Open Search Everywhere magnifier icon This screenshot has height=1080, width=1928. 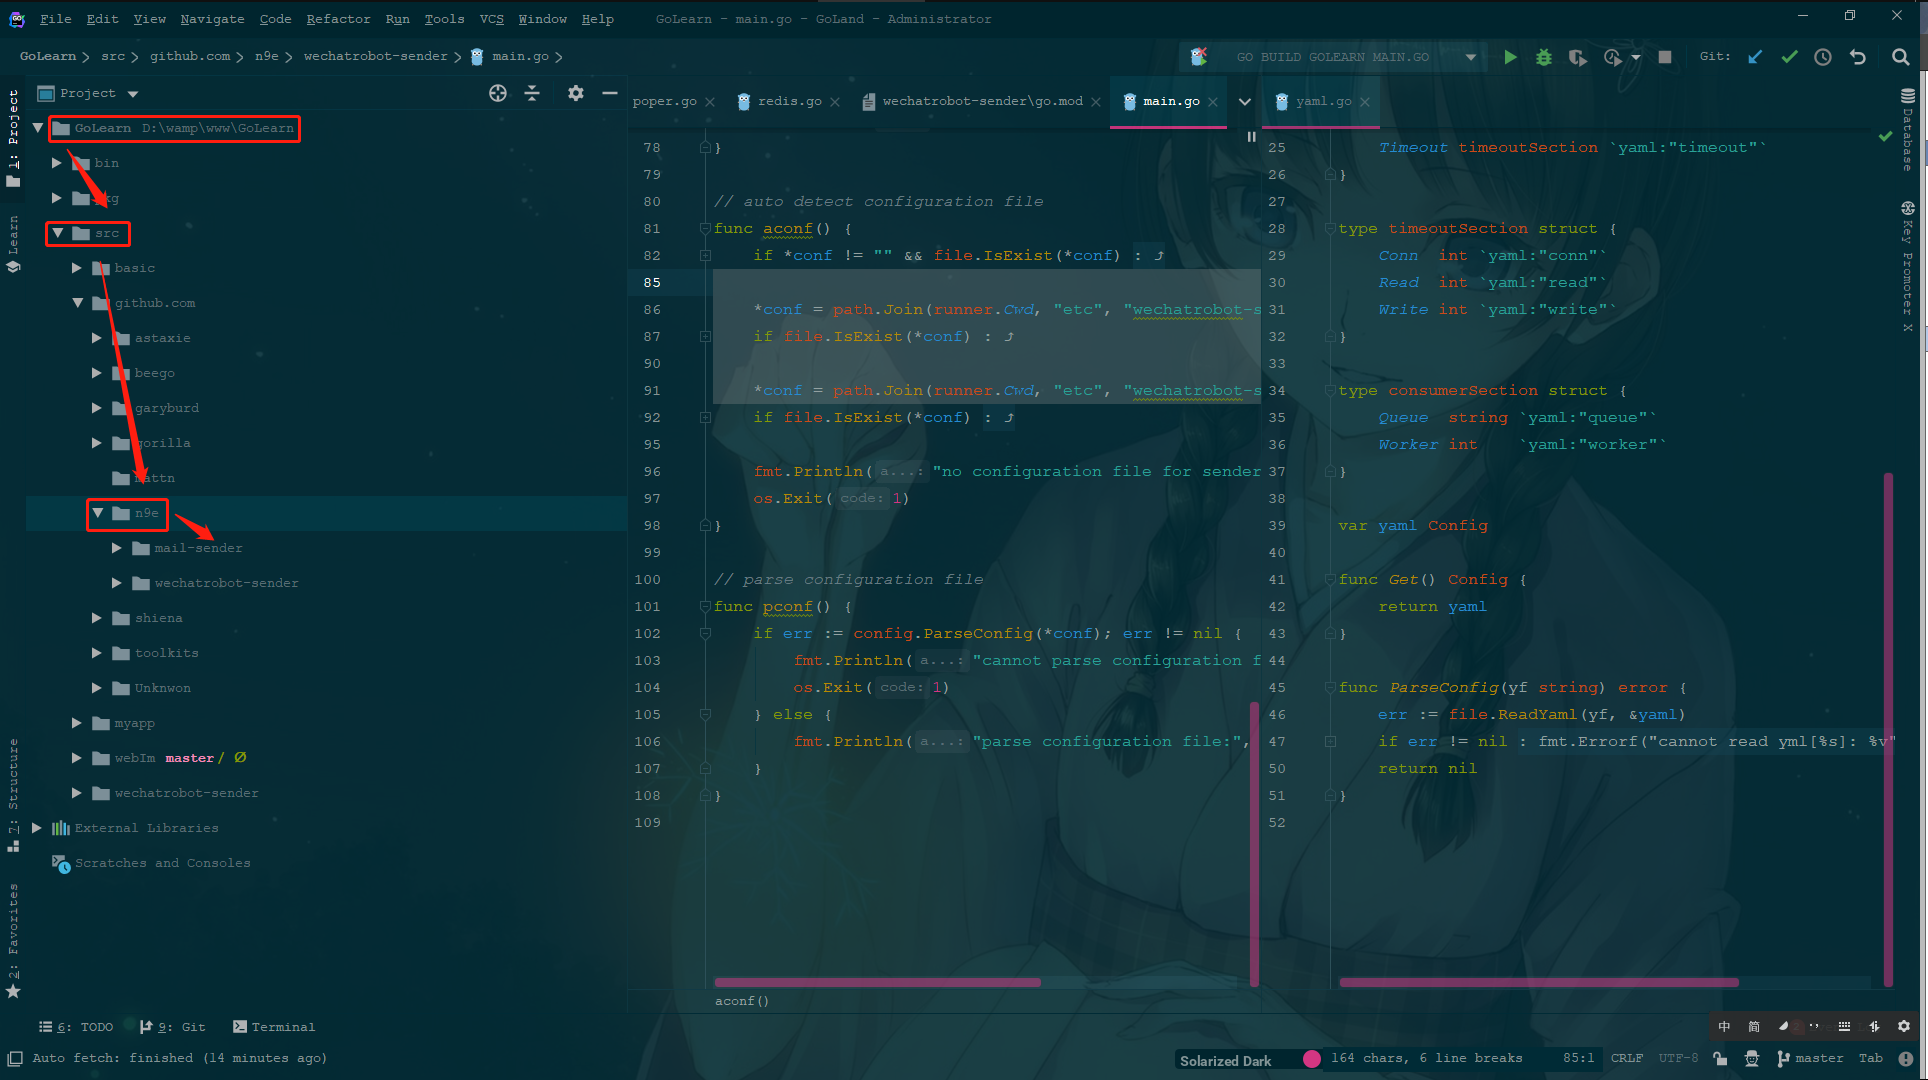point(1900,57)
